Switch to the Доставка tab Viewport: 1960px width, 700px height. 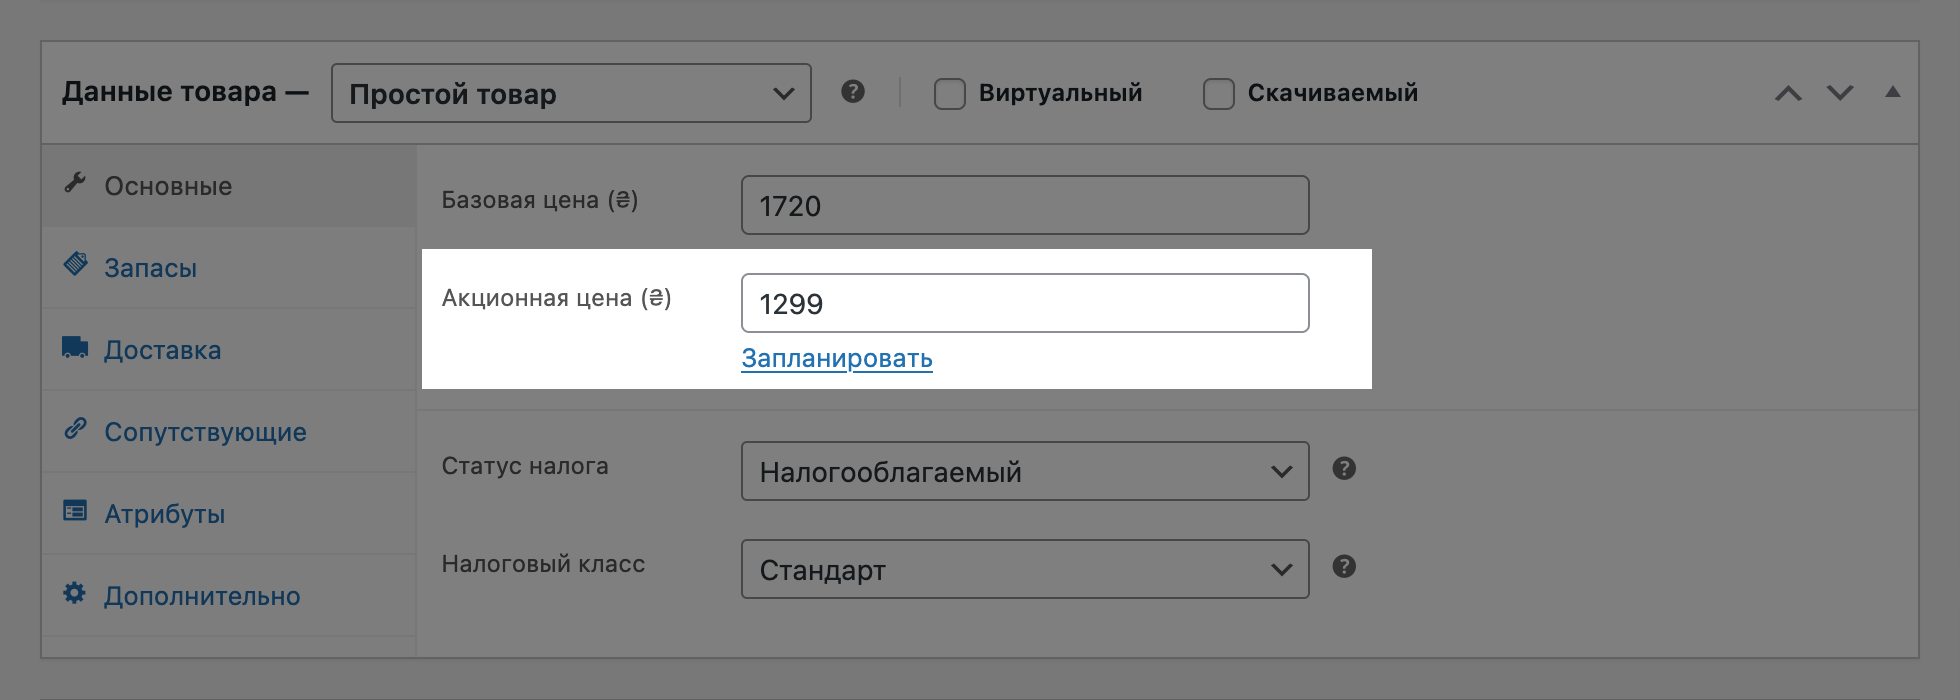point(229,350)
